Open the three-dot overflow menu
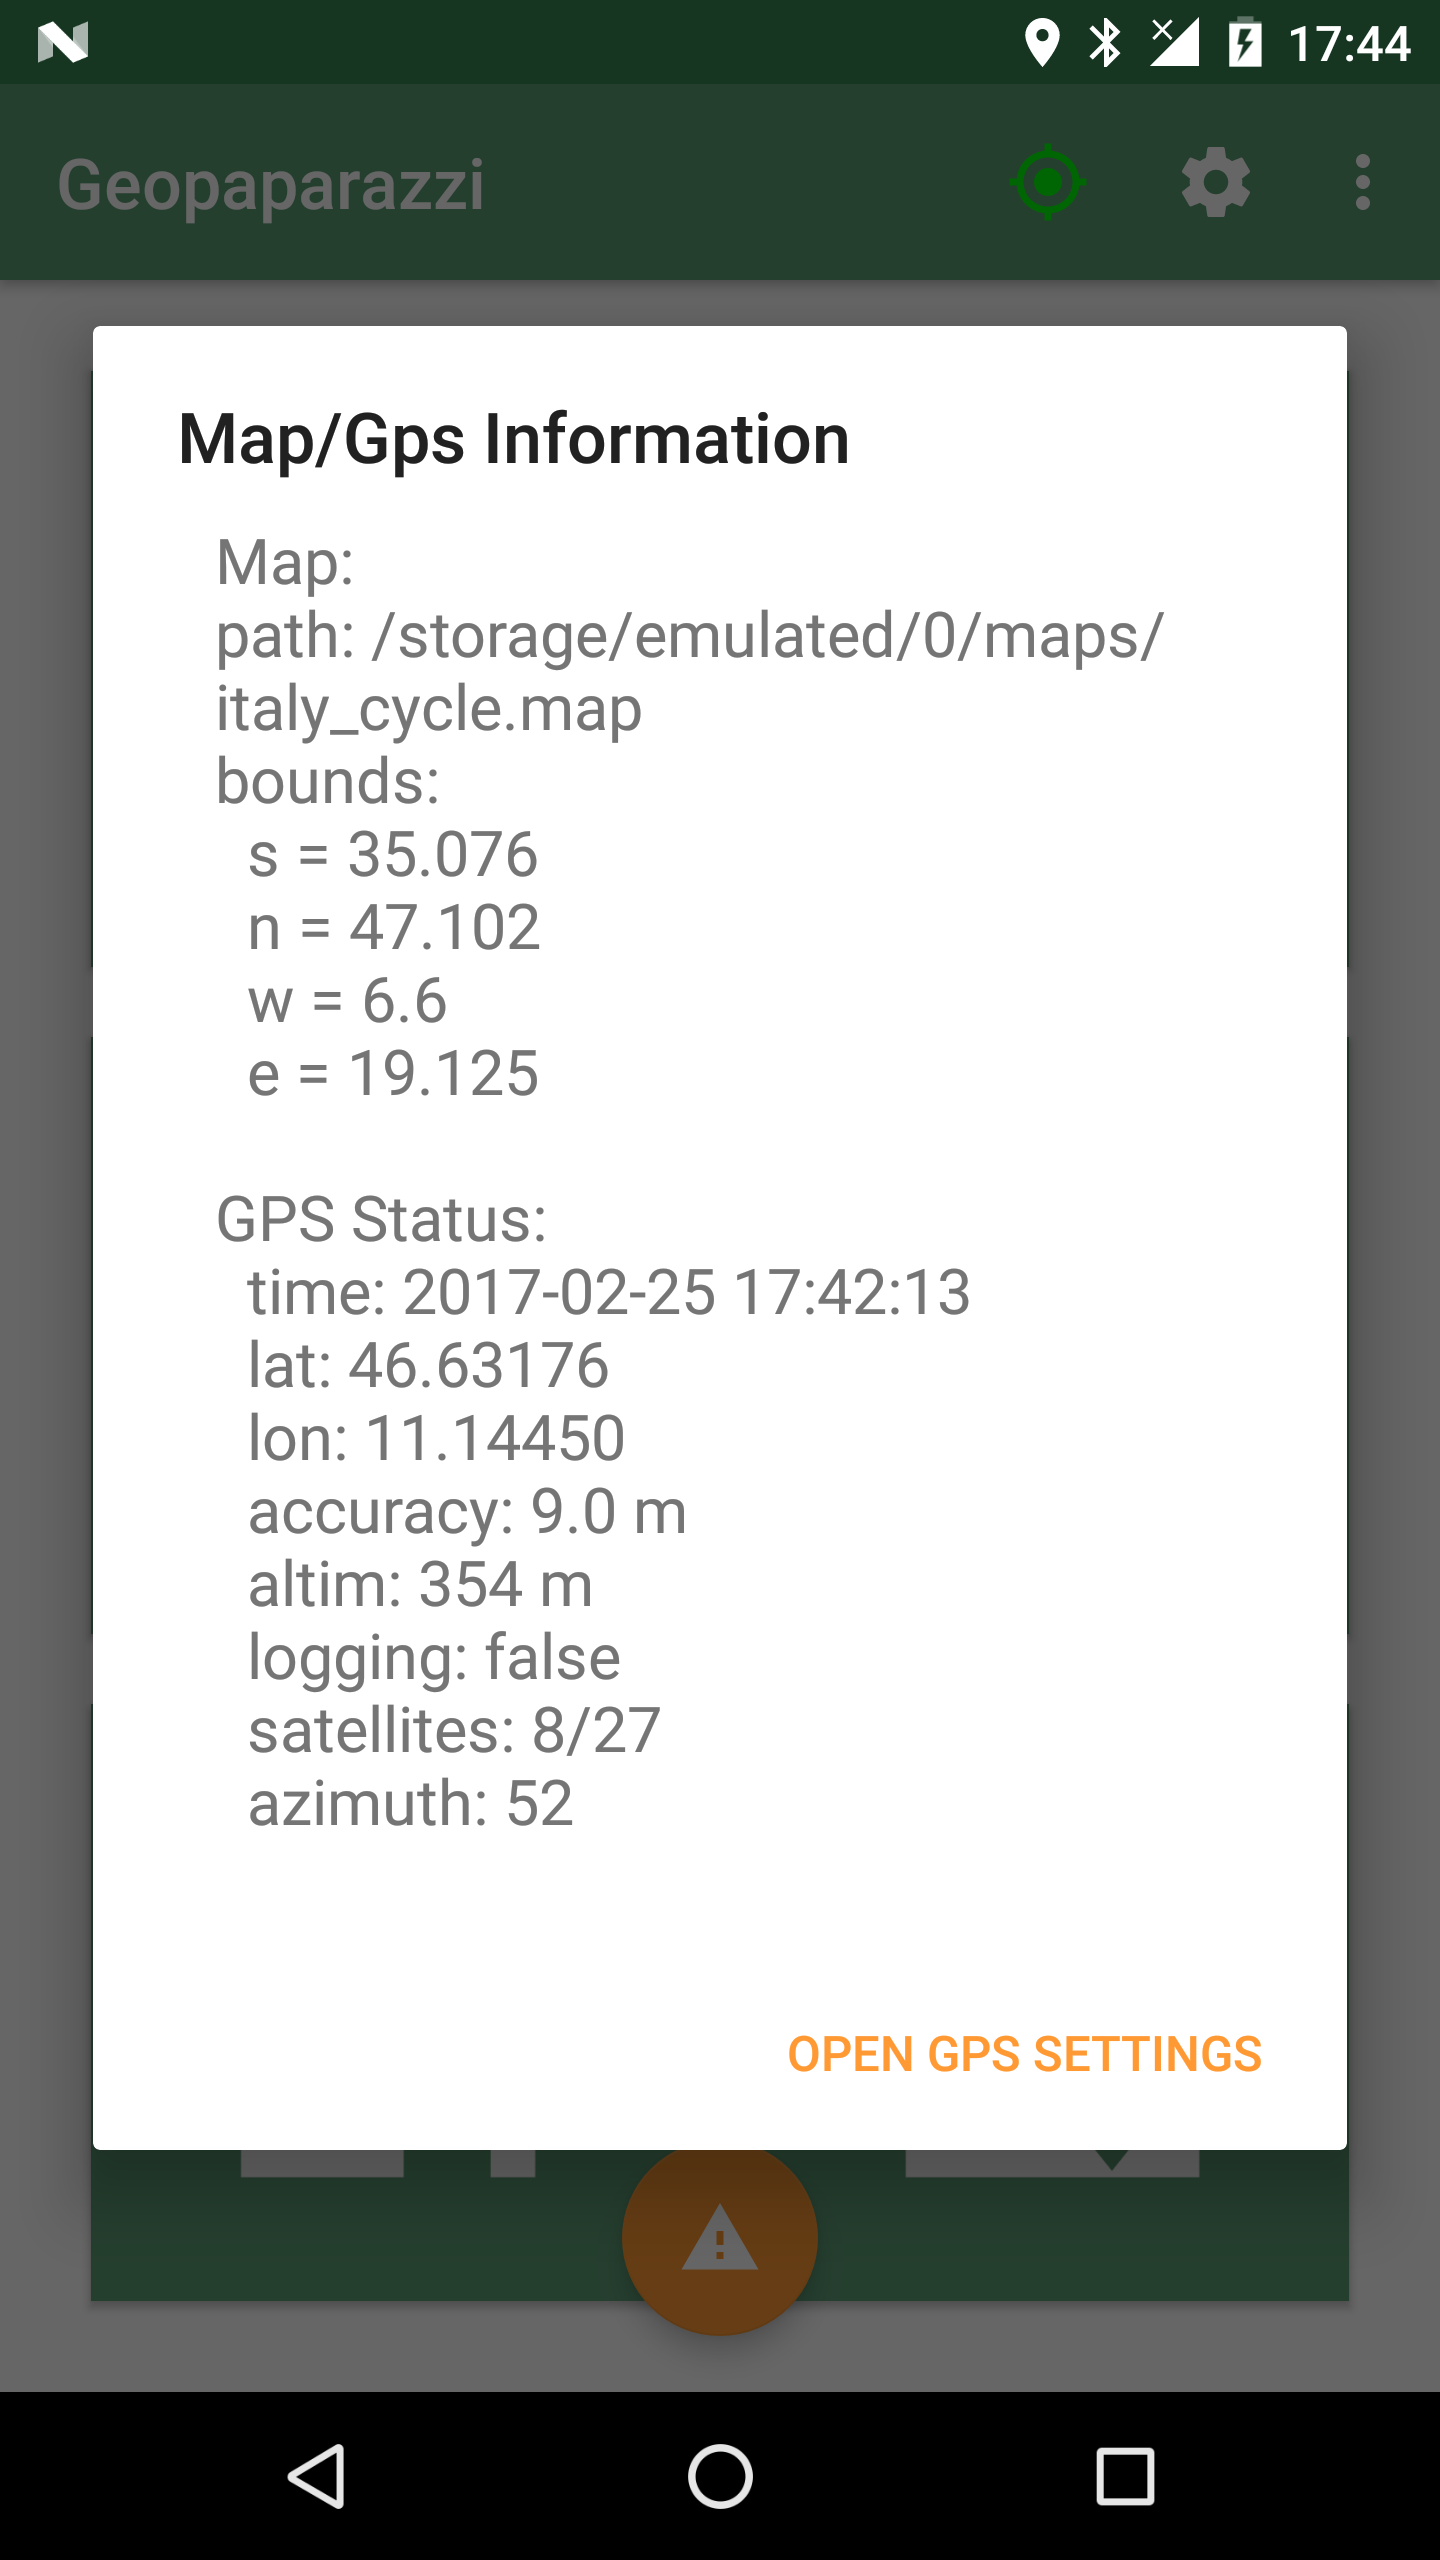Viewport: 1440px width, 2560px height. (x=1362, y=183)
